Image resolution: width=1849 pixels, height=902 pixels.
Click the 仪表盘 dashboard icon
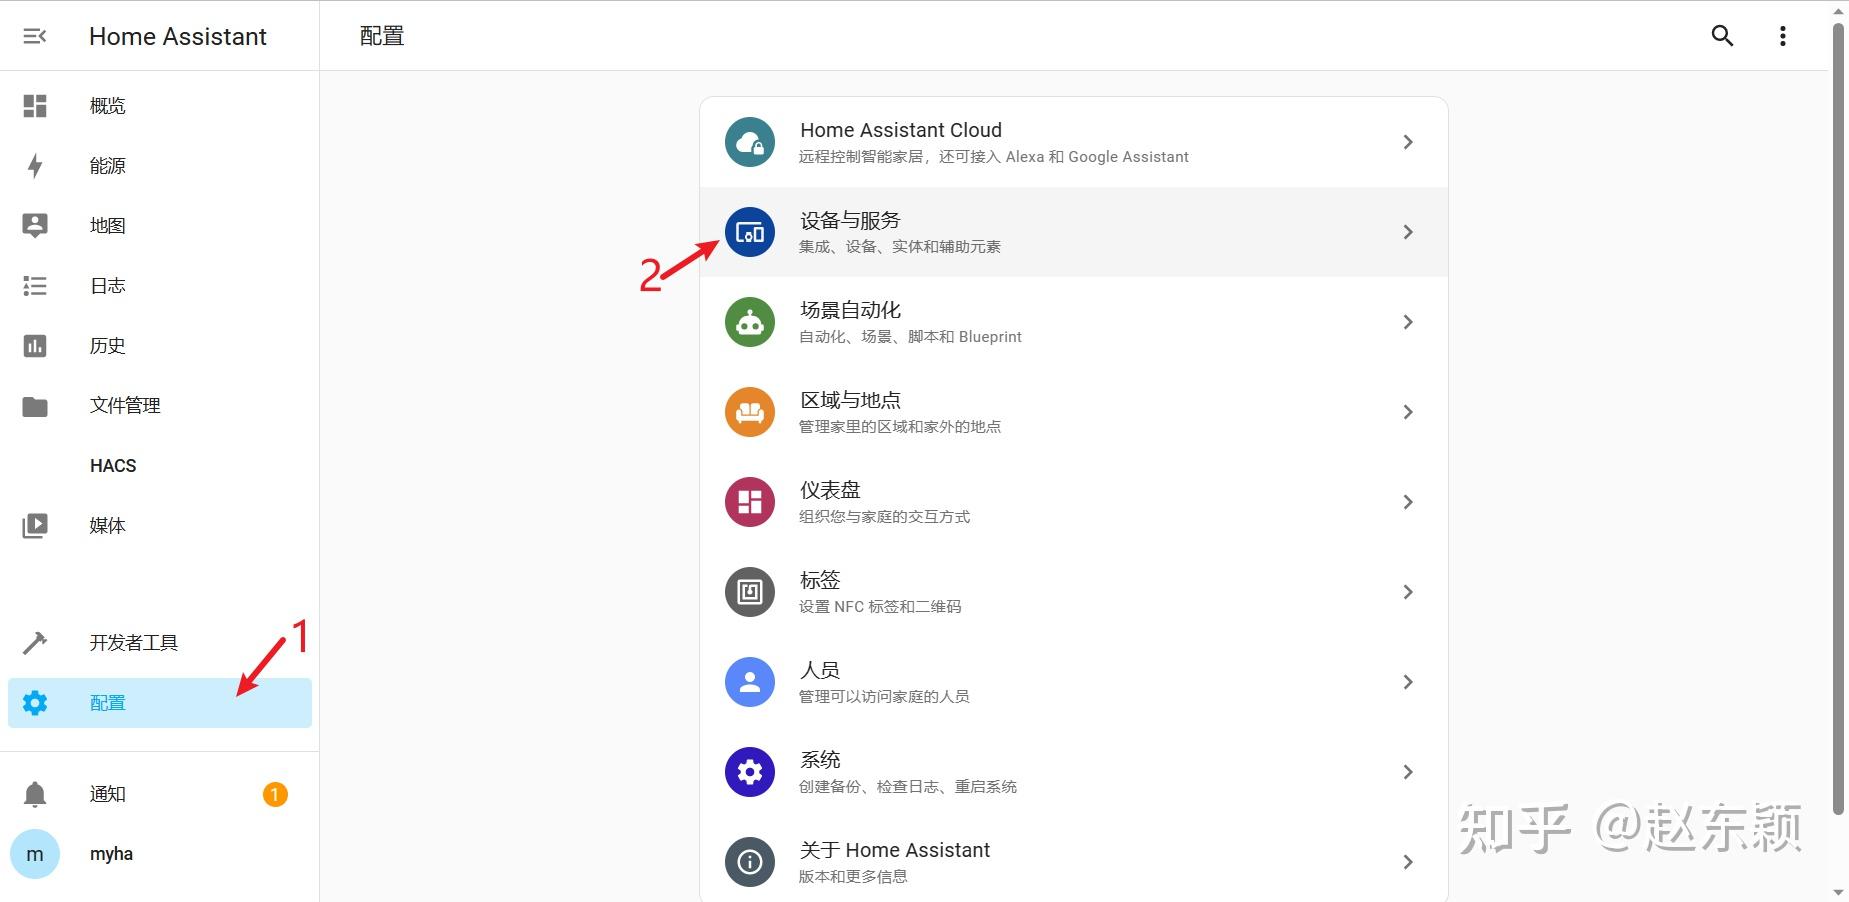[x=750, y=502]
